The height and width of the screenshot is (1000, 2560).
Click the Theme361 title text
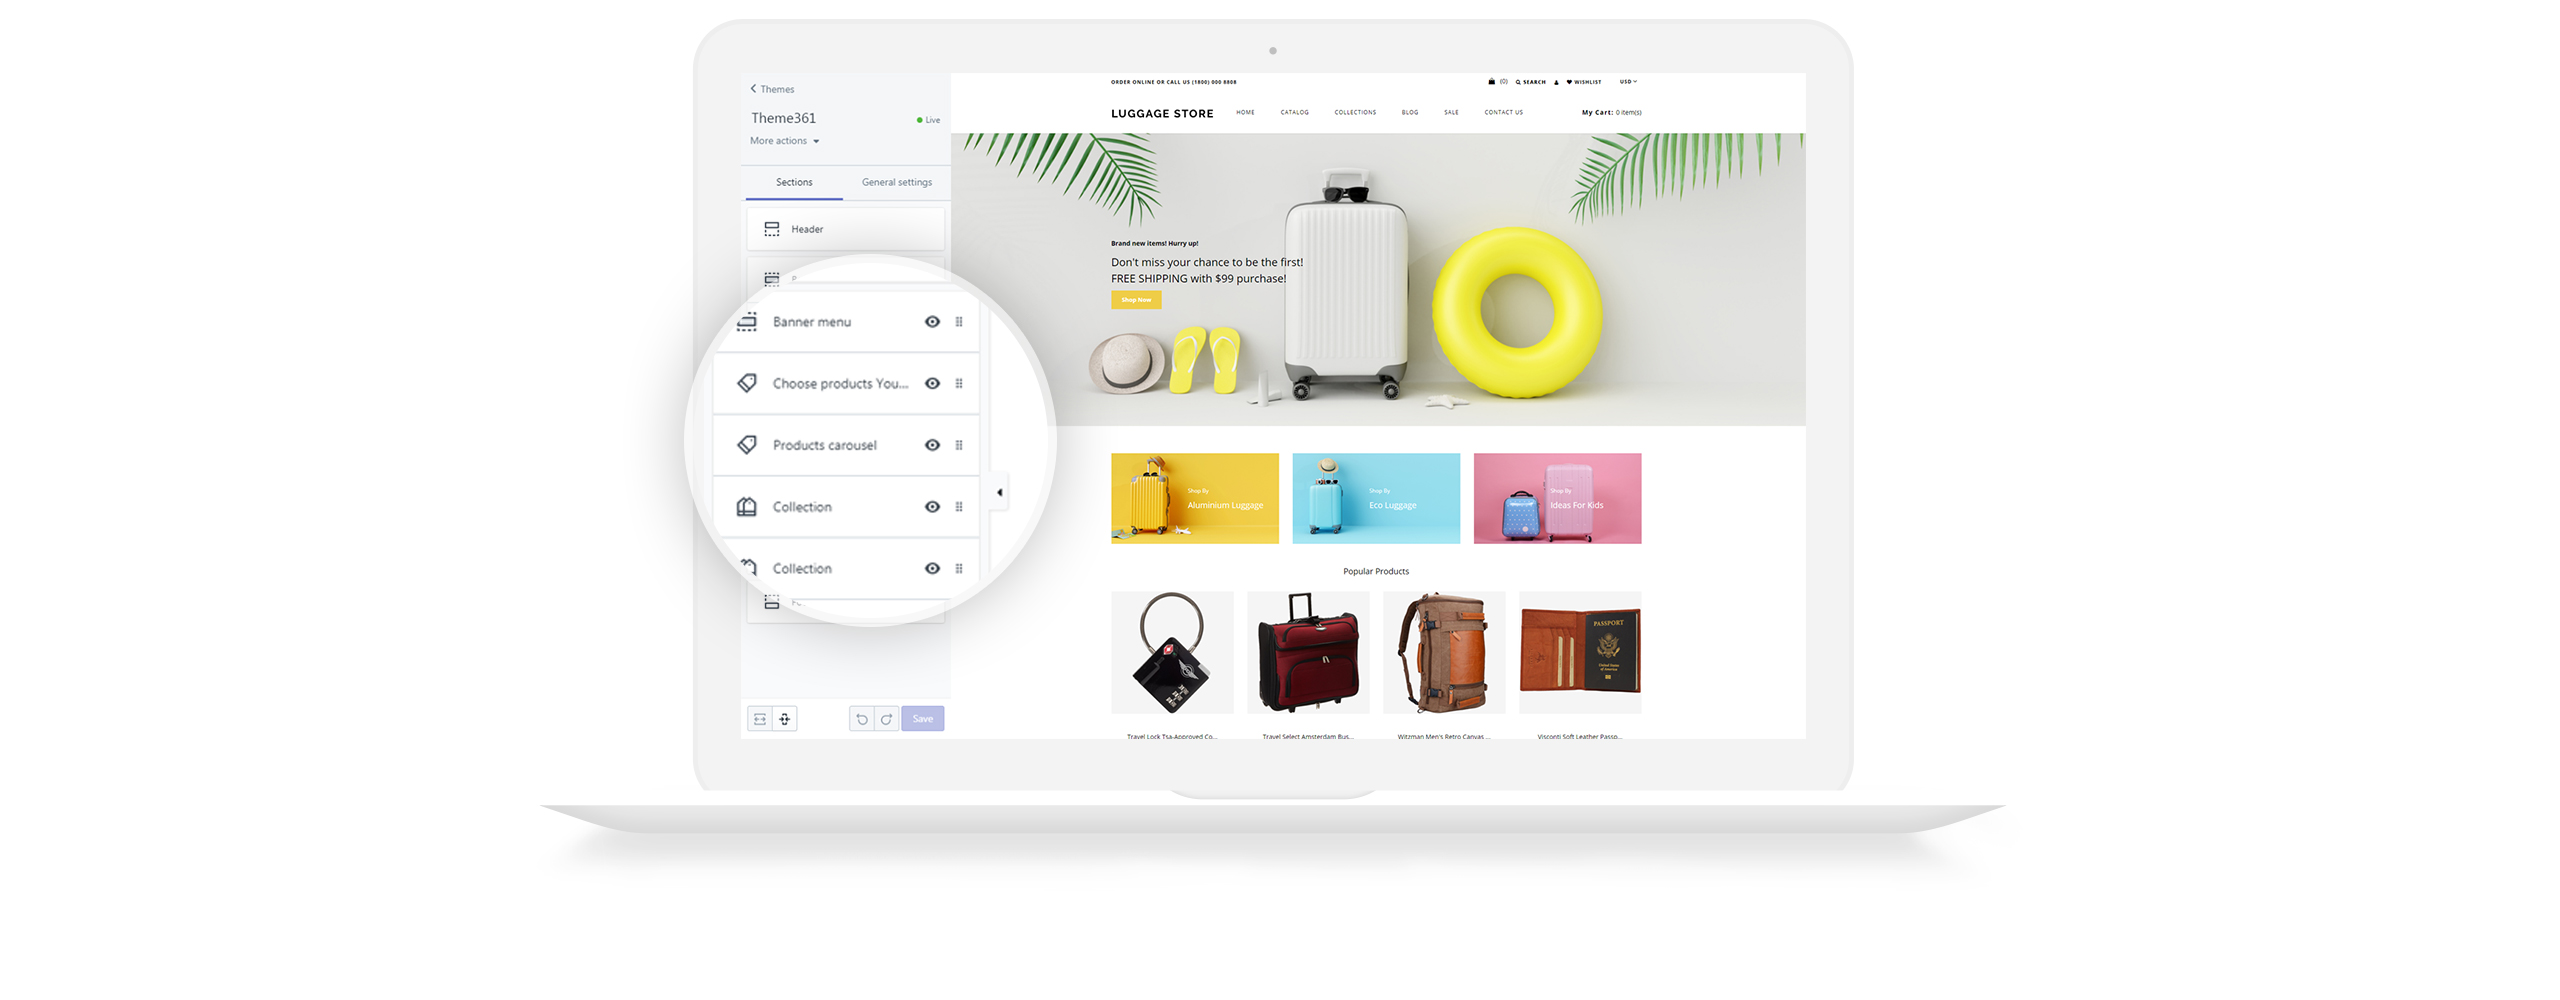click(x=783, y=118)
